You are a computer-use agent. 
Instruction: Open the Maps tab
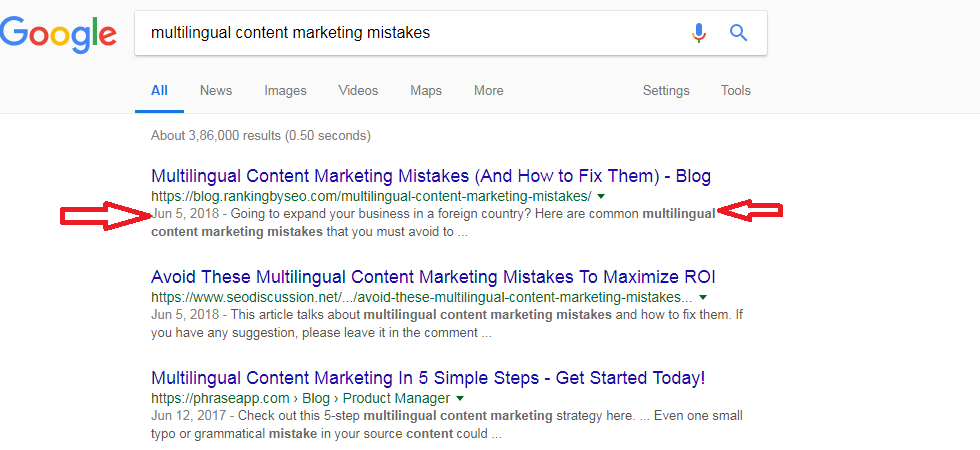pyautogui.click(x=426, y=91)
